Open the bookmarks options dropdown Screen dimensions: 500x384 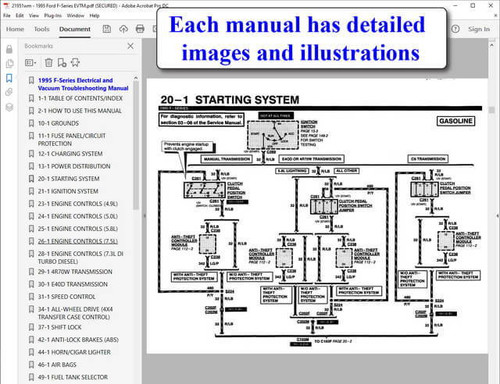coord(30,62)
